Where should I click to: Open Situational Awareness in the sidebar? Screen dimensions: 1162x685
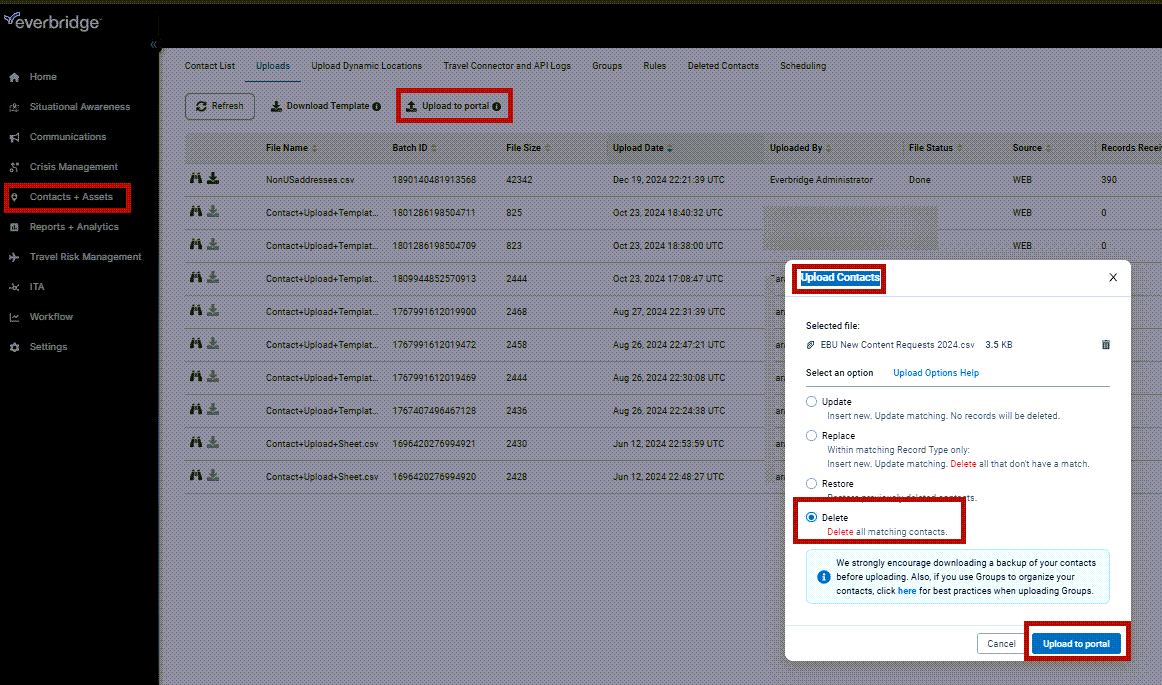(79, 107)
